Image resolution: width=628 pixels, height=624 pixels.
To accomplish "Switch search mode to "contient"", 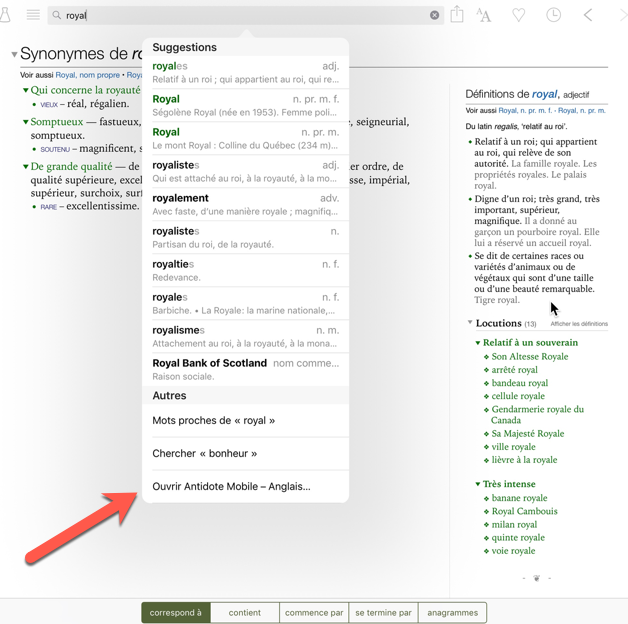I will 244,612.
